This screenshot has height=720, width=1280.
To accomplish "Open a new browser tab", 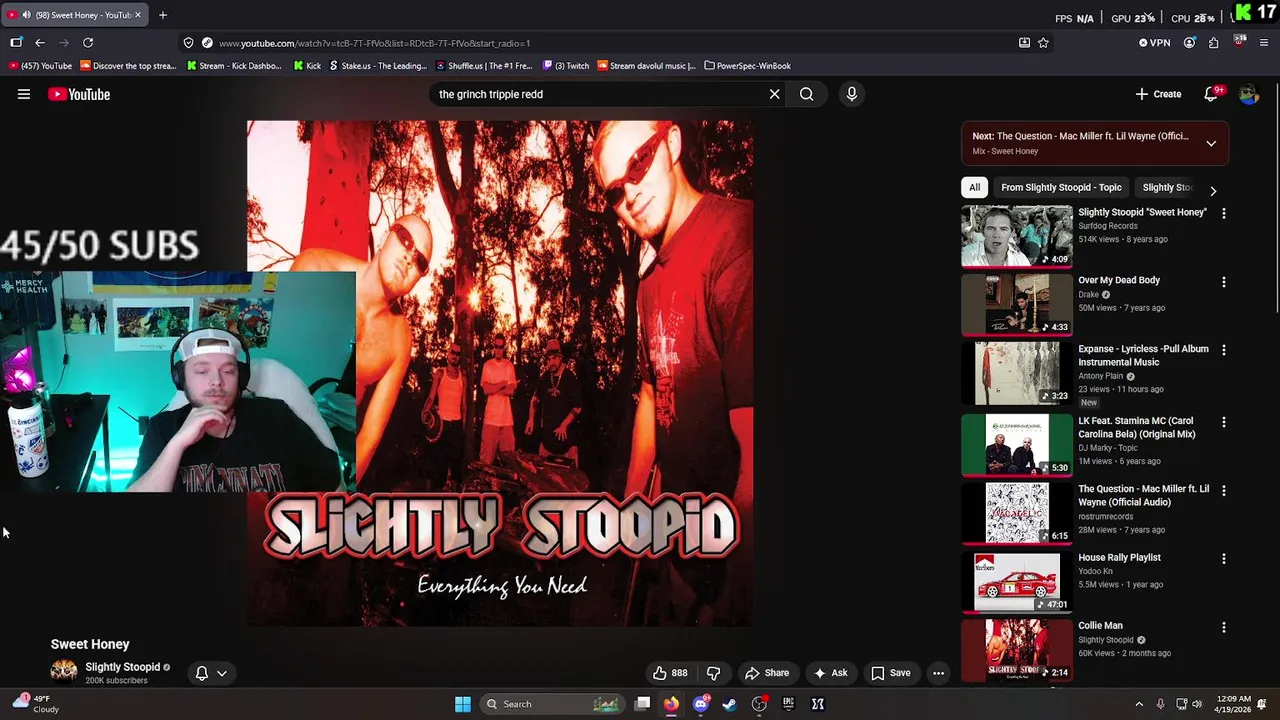I will point(163,15).
